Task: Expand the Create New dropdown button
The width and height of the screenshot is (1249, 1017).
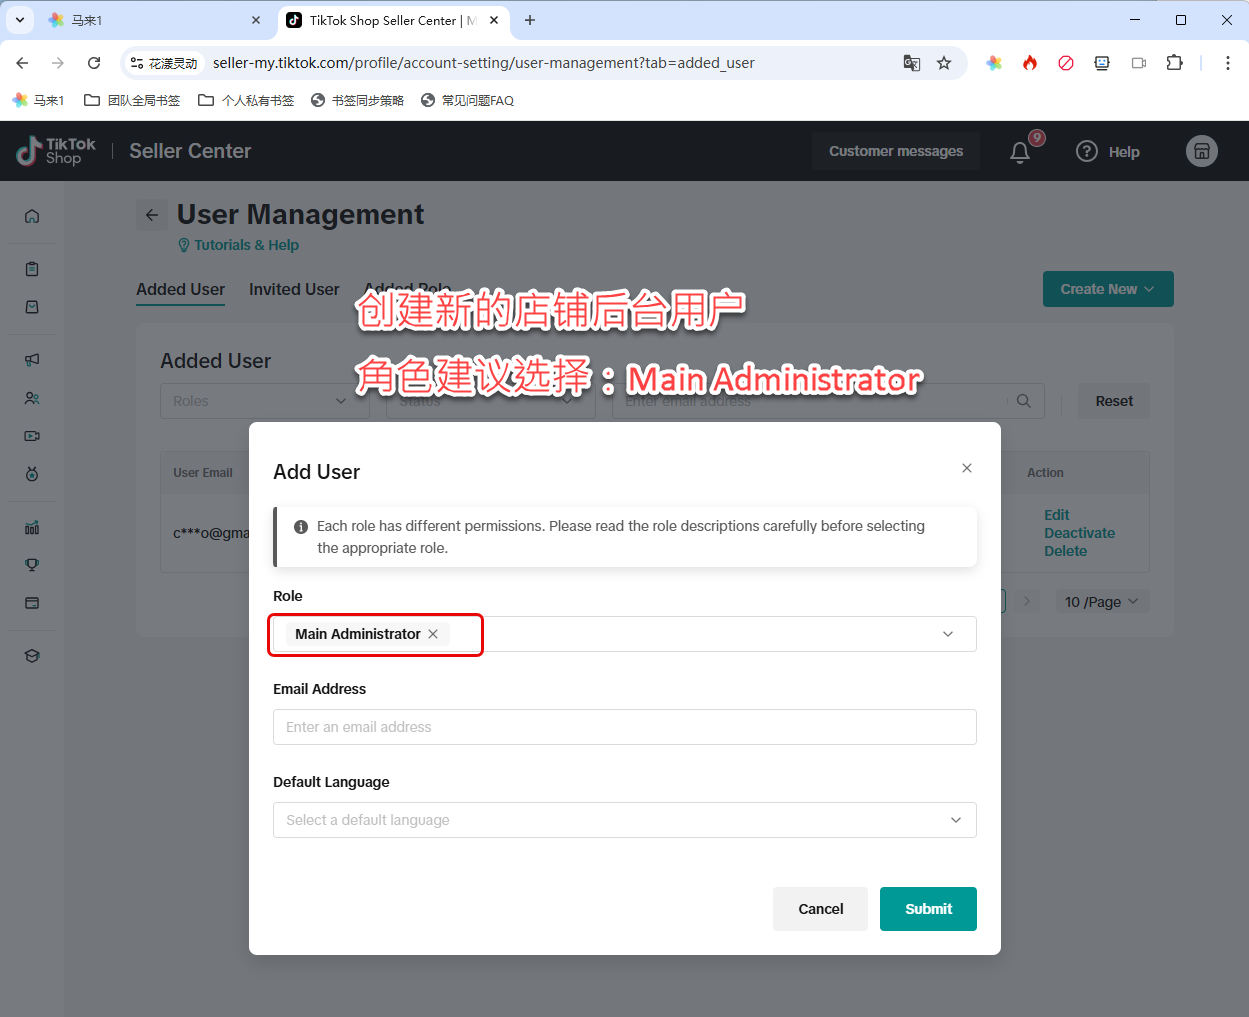Action: (x=1107, y=289)
